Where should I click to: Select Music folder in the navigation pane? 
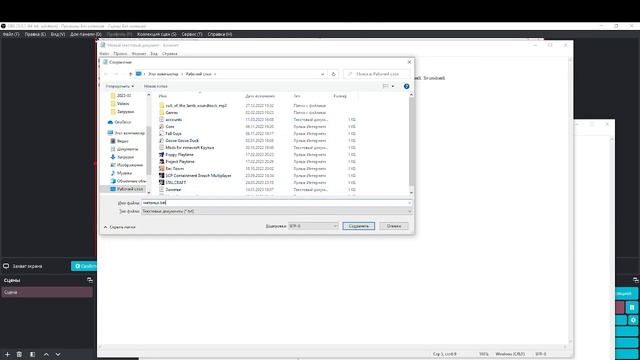click(121, 173)
